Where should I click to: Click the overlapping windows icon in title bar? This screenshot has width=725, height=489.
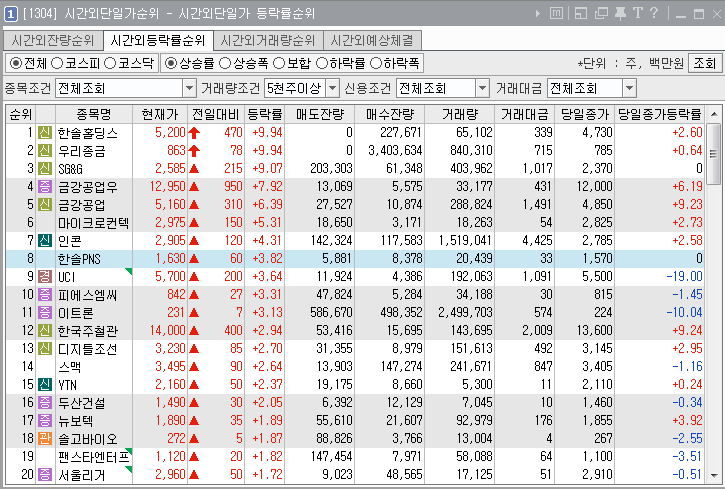click(x=601, y=13)
